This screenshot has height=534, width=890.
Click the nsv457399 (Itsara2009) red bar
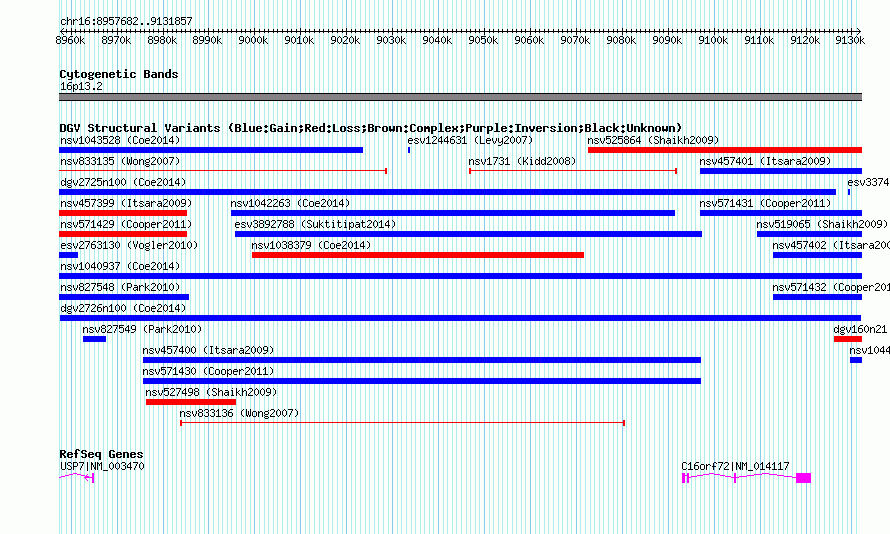click(123, 213)
